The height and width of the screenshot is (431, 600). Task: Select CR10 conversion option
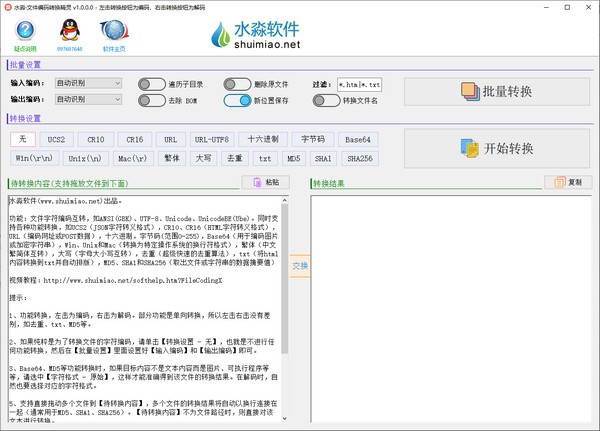tap(96, 139)
